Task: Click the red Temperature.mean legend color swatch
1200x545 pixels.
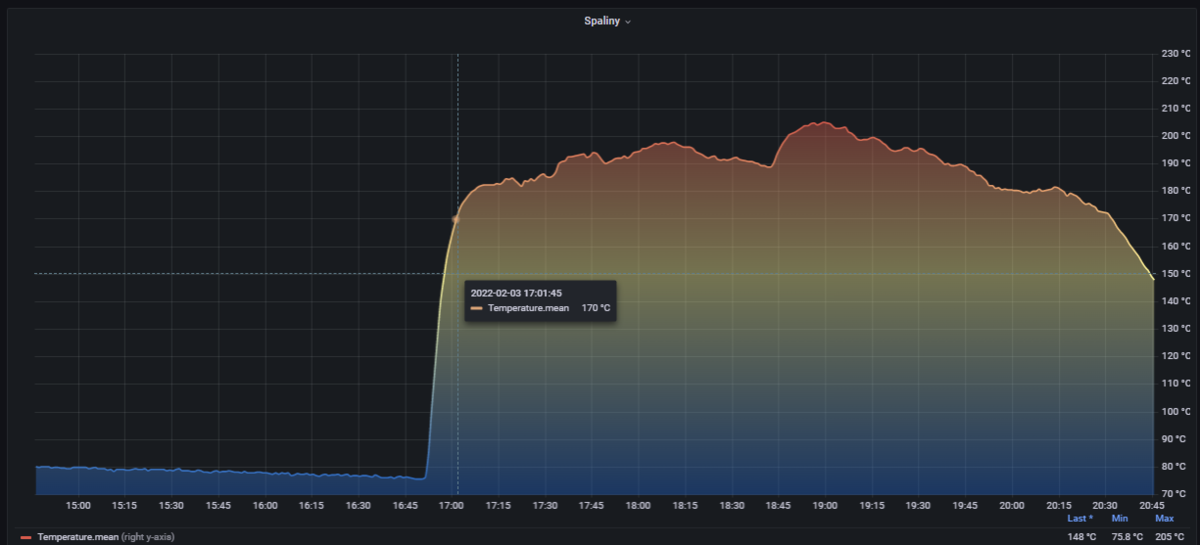Action: 26,538
